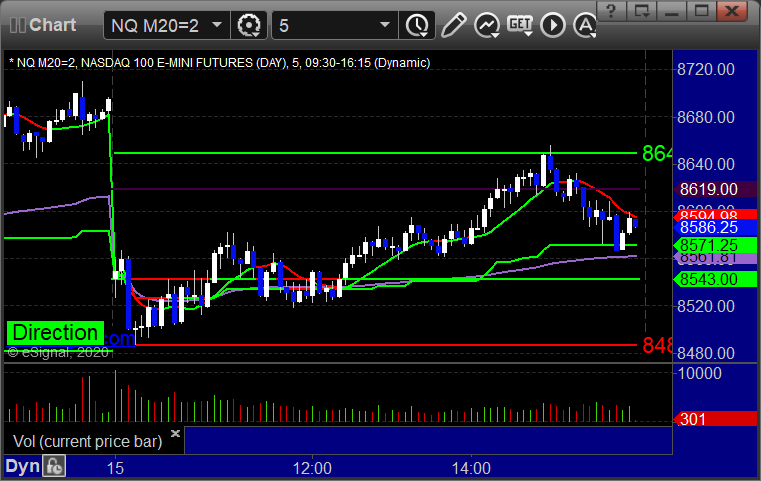Click the Vol (current price bar) label
Image resolution: width=761 pixels, height=481 pixels.
pos(87,441)
